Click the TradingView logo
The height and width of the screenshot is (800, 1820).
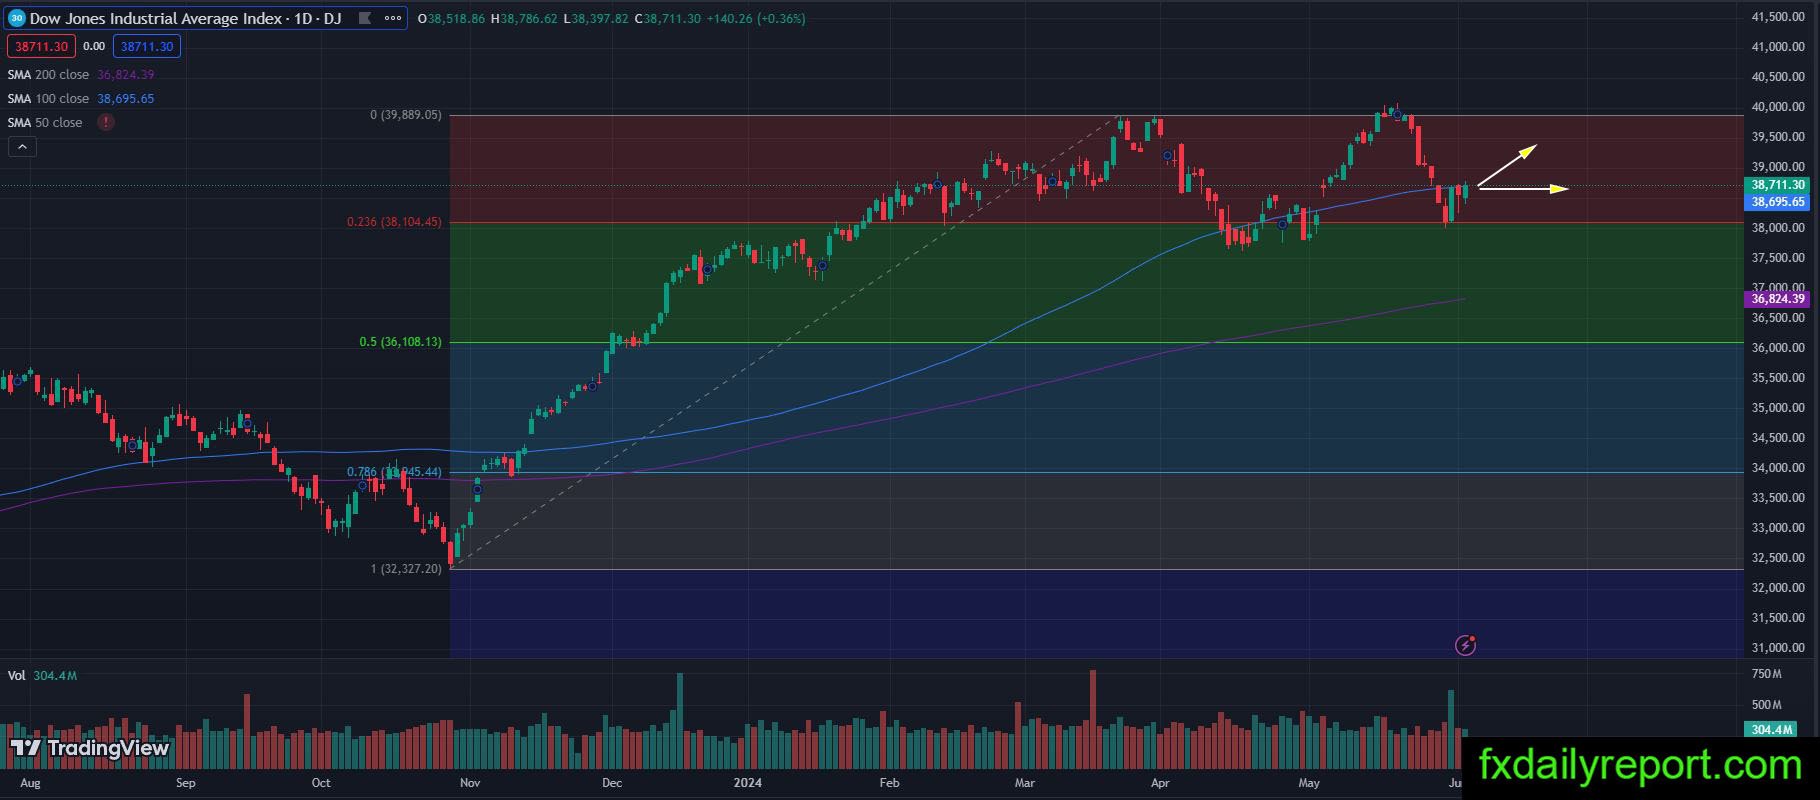point(90,748)
